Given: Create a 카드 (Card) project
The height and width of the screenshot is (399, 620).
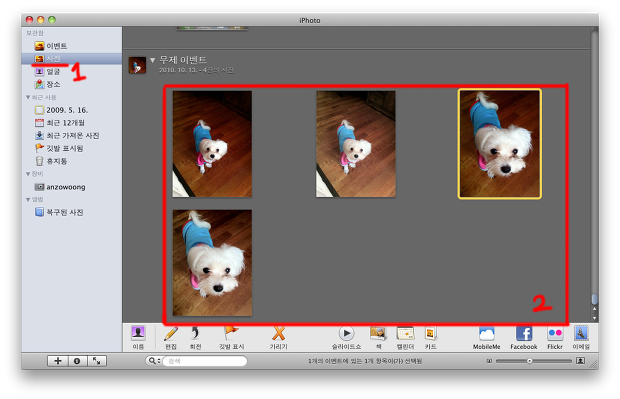Looking at the screenshot, I should pos(430,338).
